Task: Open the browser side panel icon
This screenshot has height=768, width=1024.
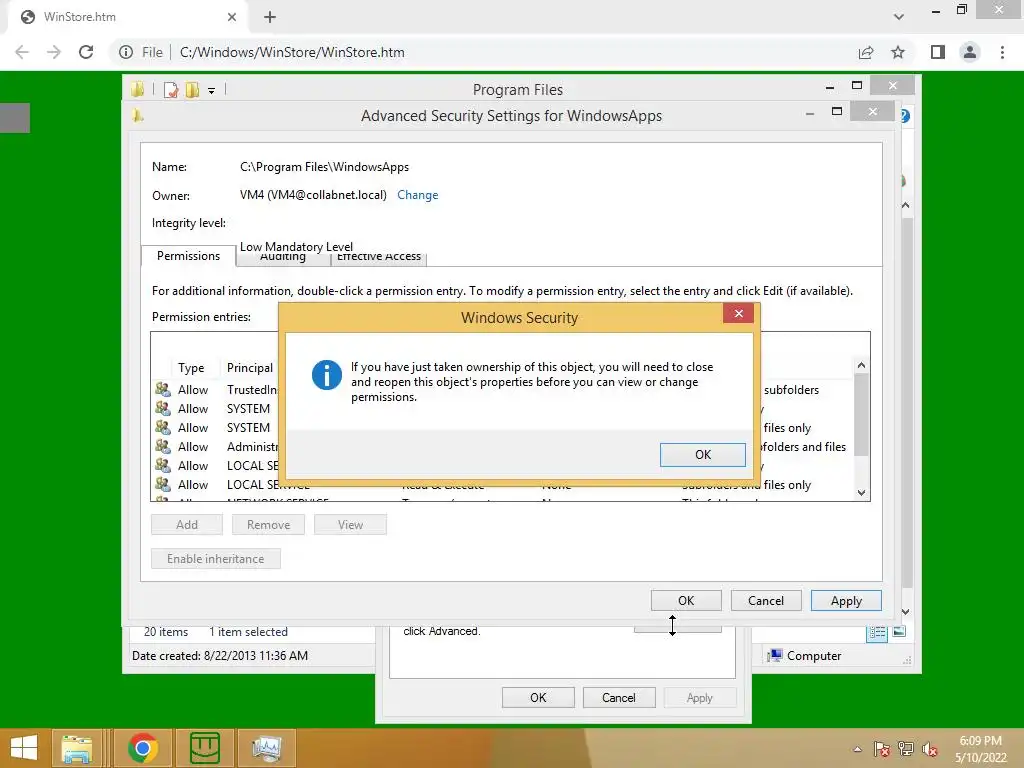Action: pyautogui.click(x=938, y=52)
